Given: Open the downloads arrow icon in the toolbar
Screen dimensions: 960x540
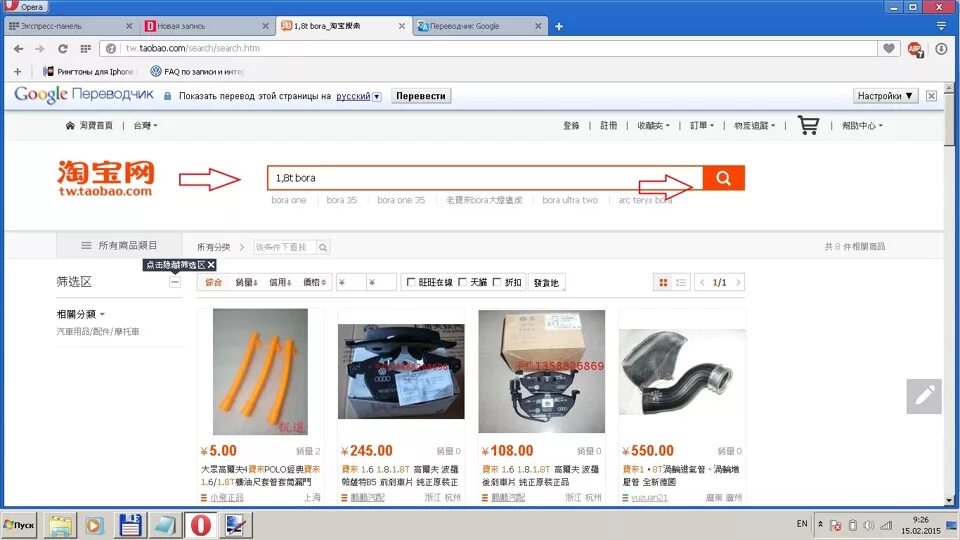Looking at the screenshot, I should point(941,48).
